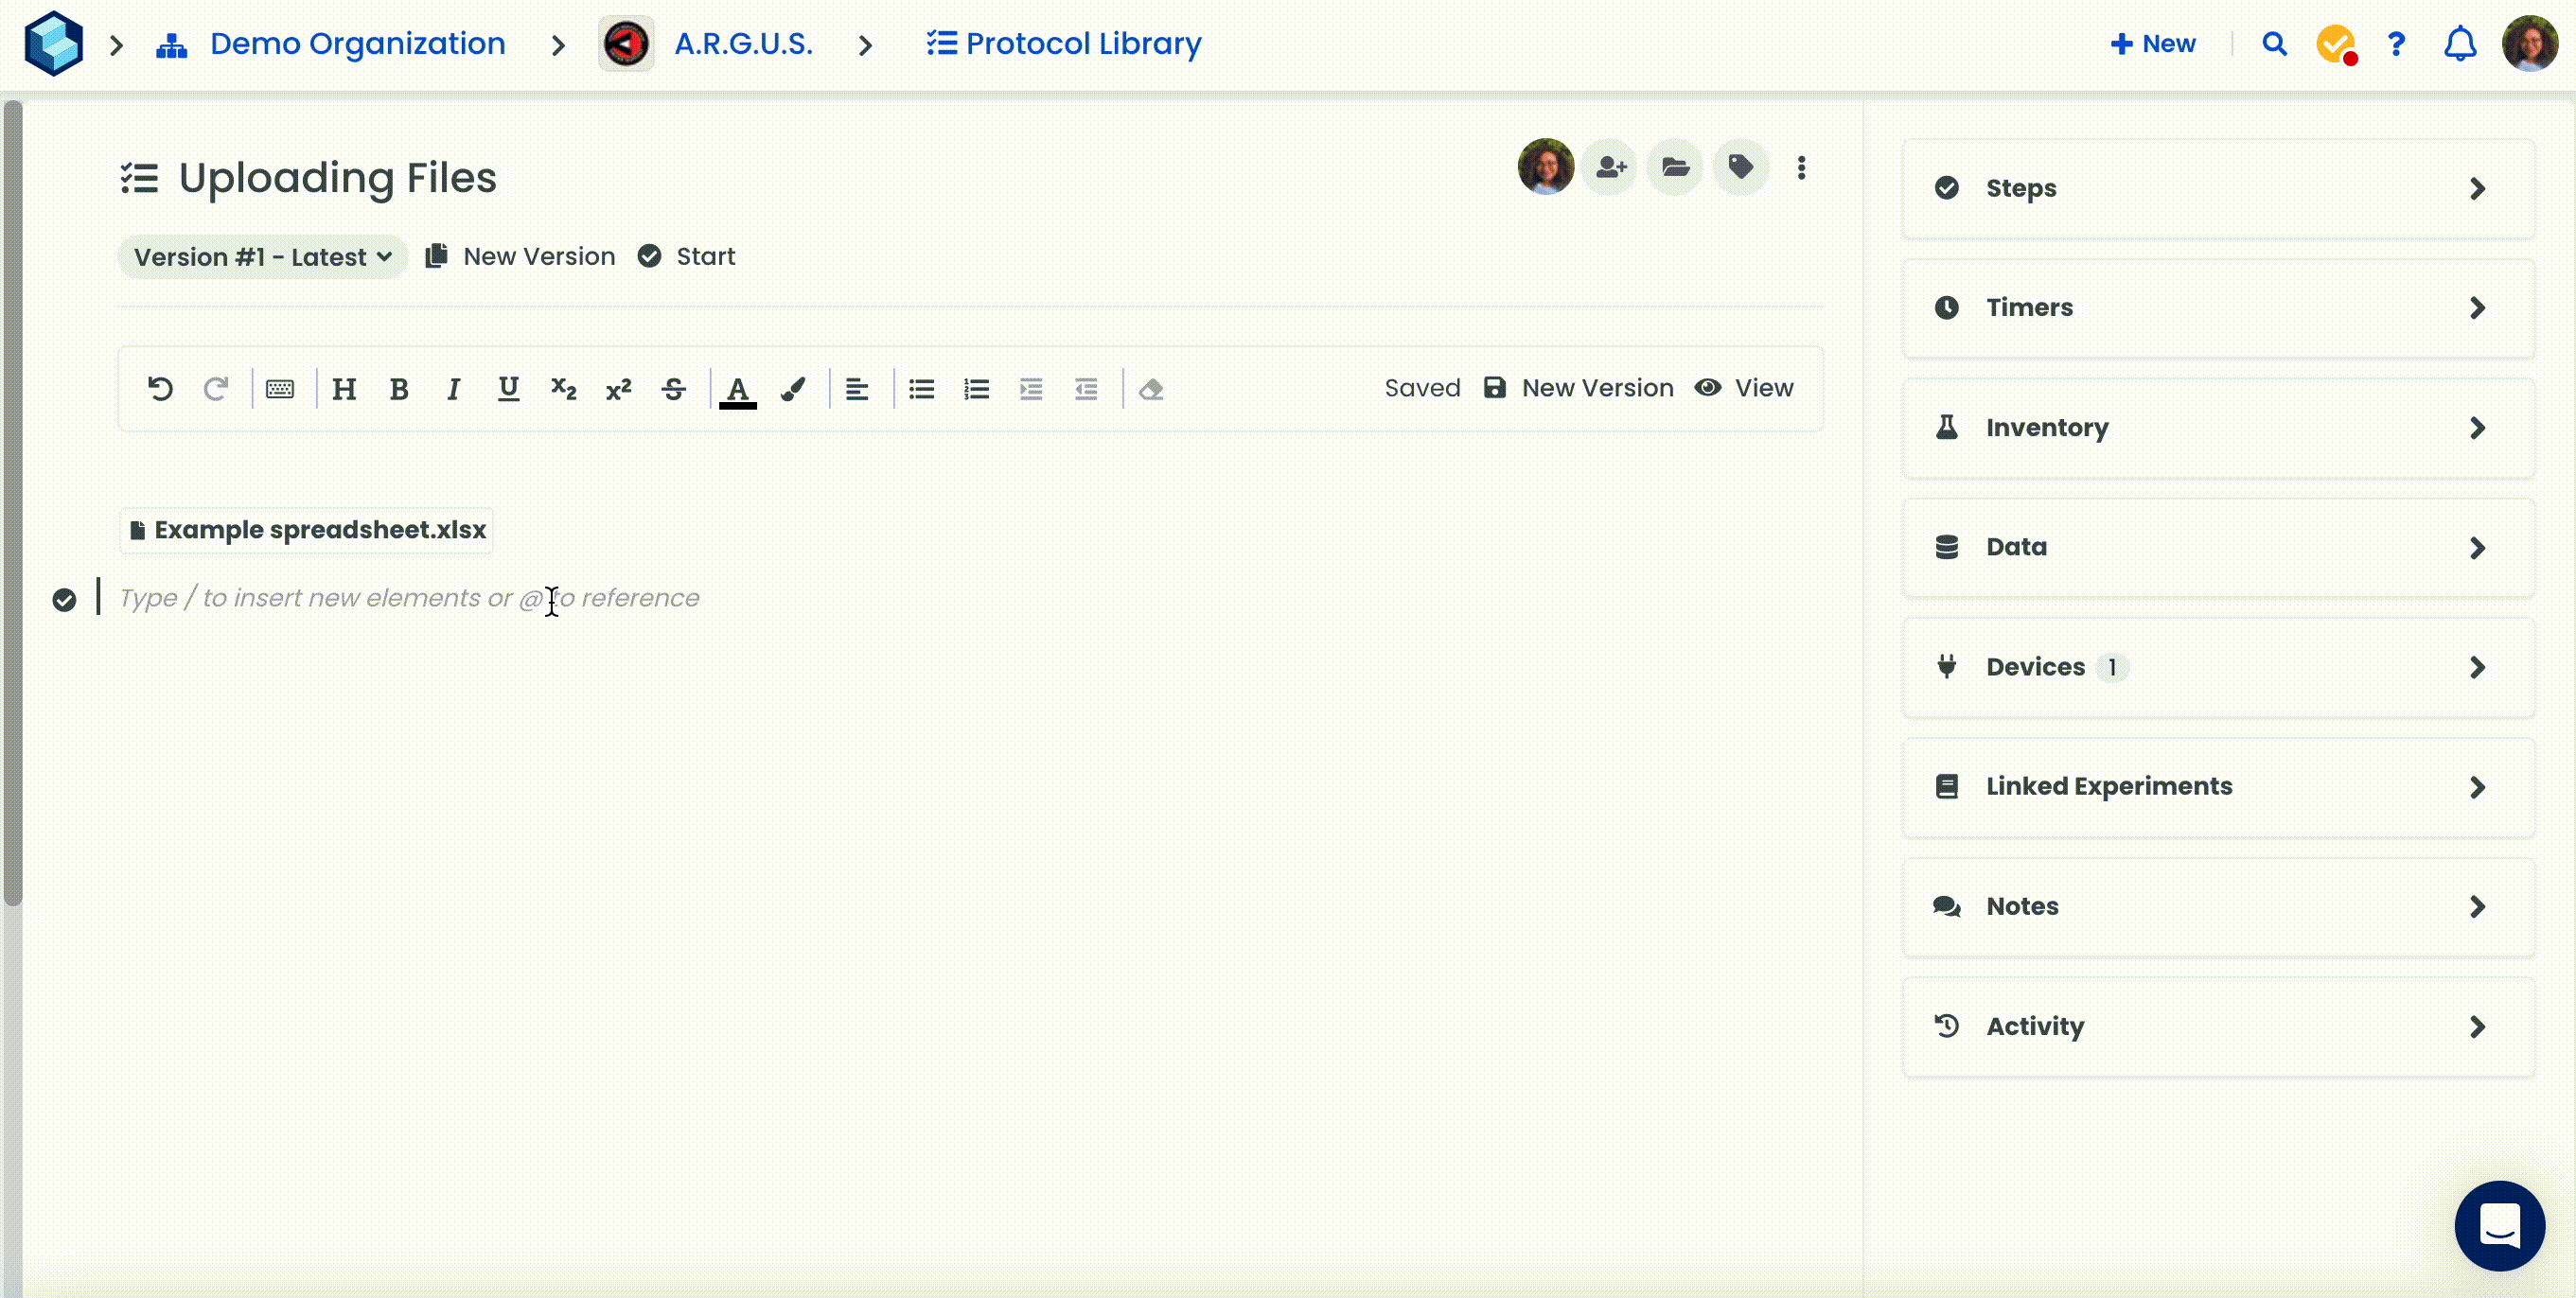Open the Example spreadsheet.xlsx attachment

[308, 530]
